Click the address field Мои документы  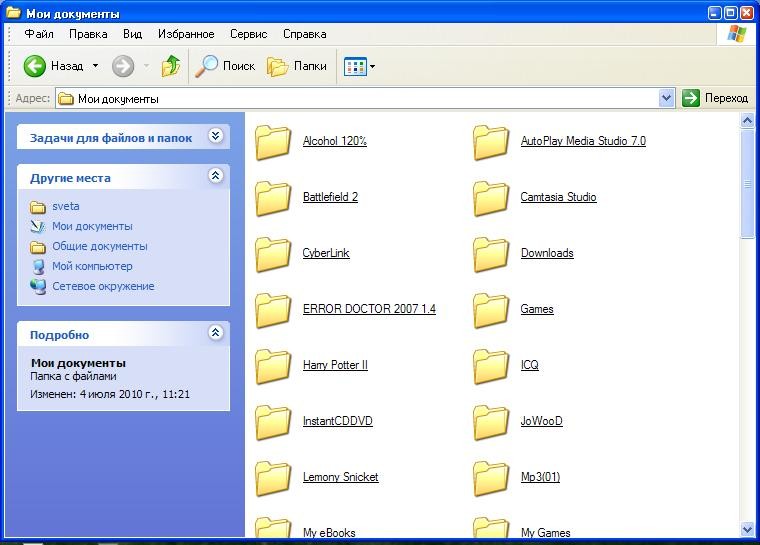[357, 98]
